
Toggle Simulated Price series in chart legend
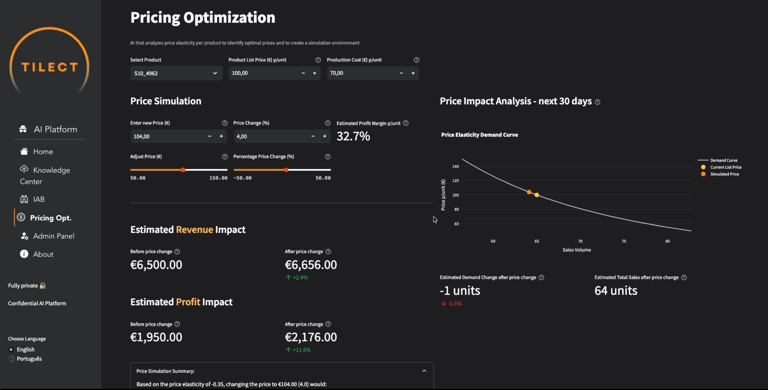tap(720, 174)
